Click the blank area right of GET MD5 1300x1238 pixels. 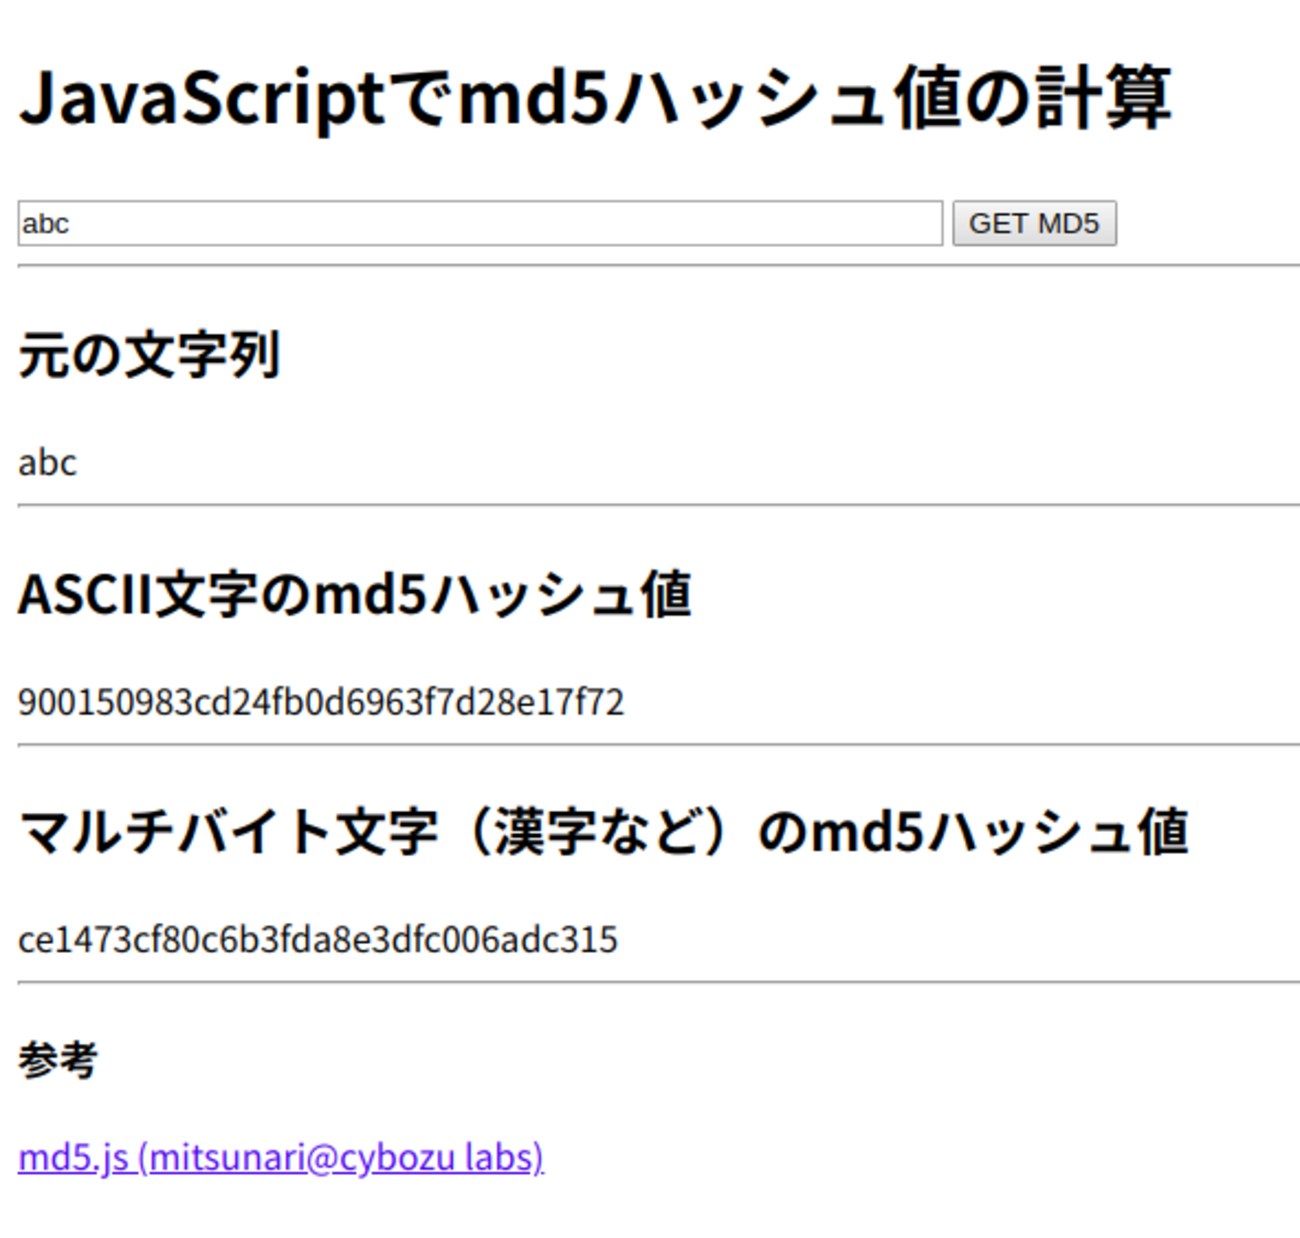click(x=1200, y=222)
